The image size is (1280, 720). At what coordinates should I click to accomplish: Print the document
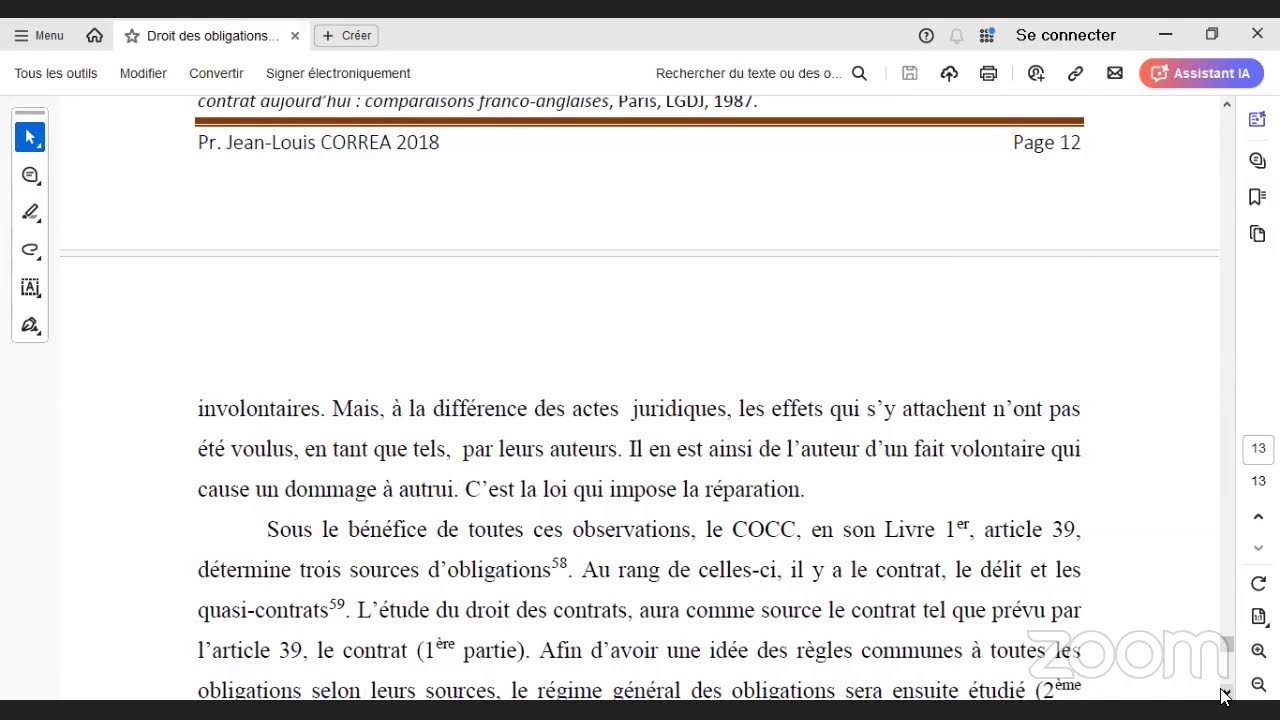pos(988,73)
